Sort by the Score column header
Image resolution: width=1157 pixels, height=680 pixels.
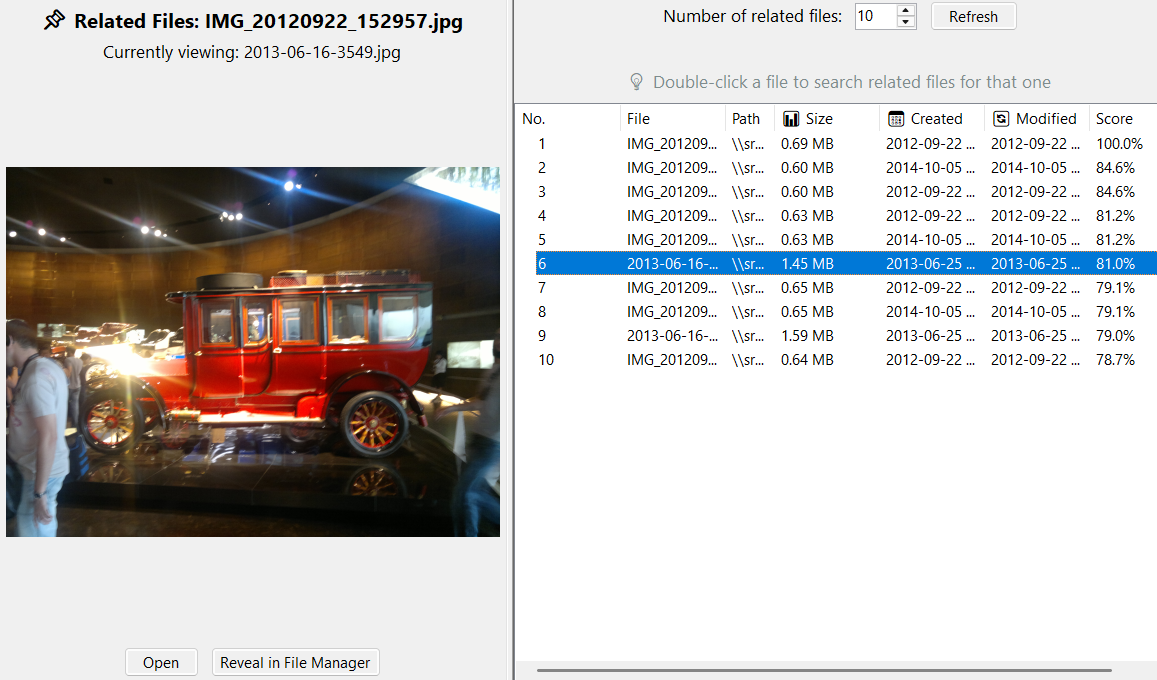[1113, 119]
